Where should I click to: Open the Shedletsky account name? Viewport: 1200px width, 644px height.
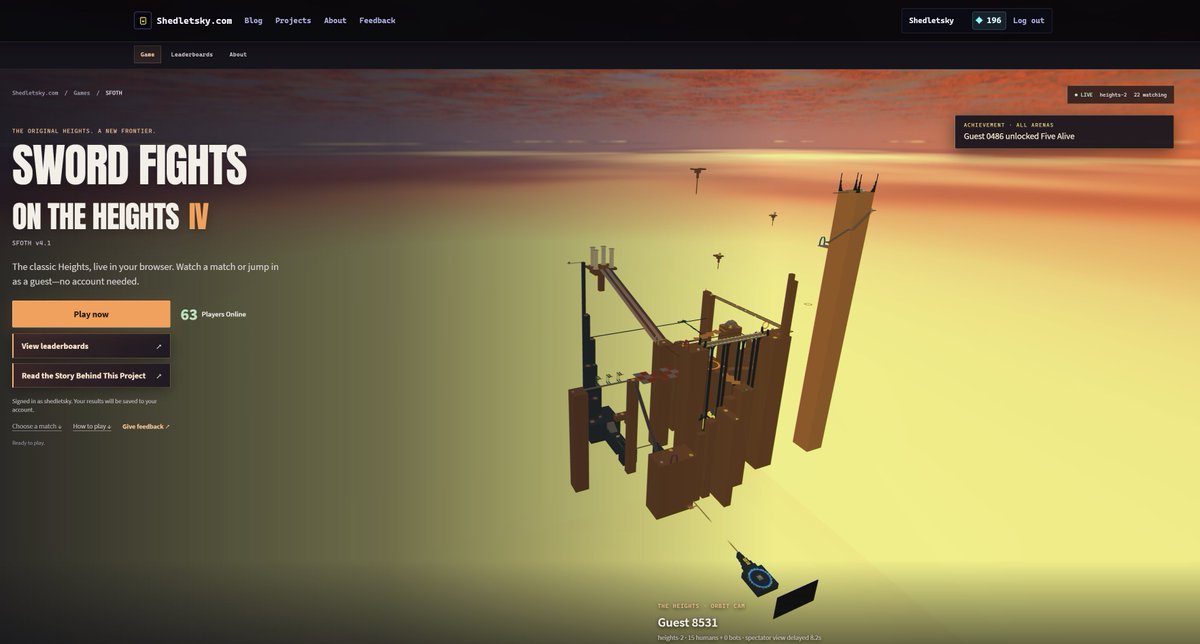(931, 20)
